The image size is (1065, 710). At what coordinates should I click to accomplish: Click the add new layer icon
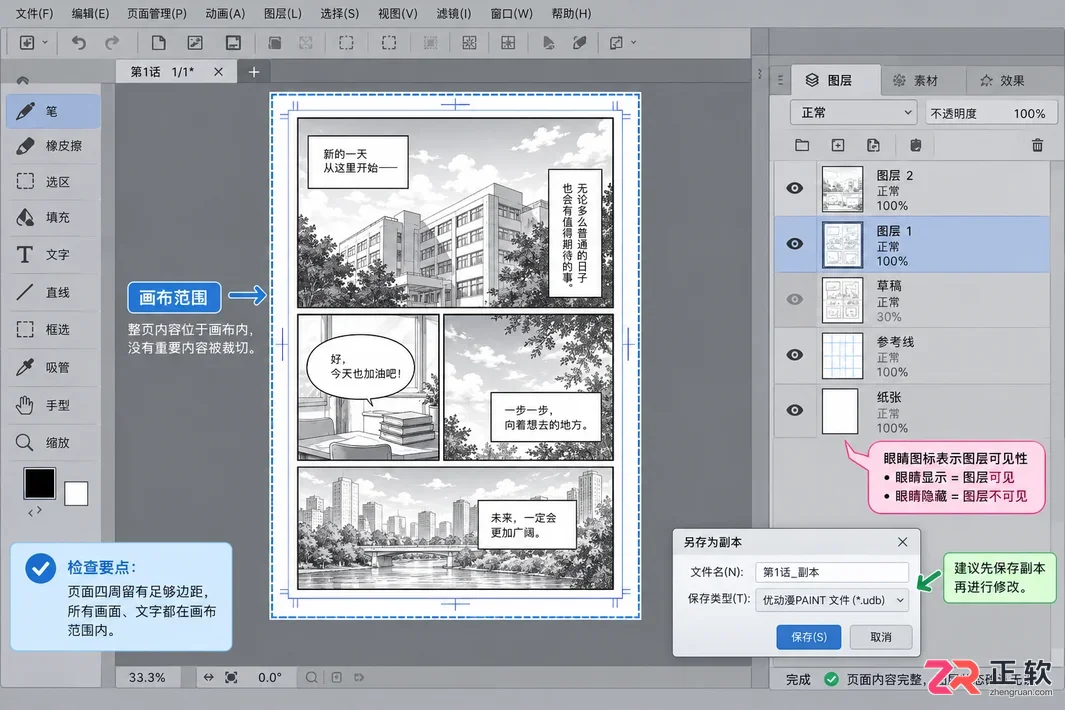[838, 145]
